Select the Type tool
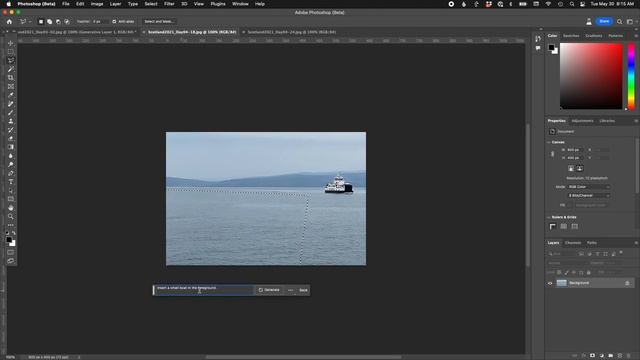The image size is (640, 360). [11, 182]
